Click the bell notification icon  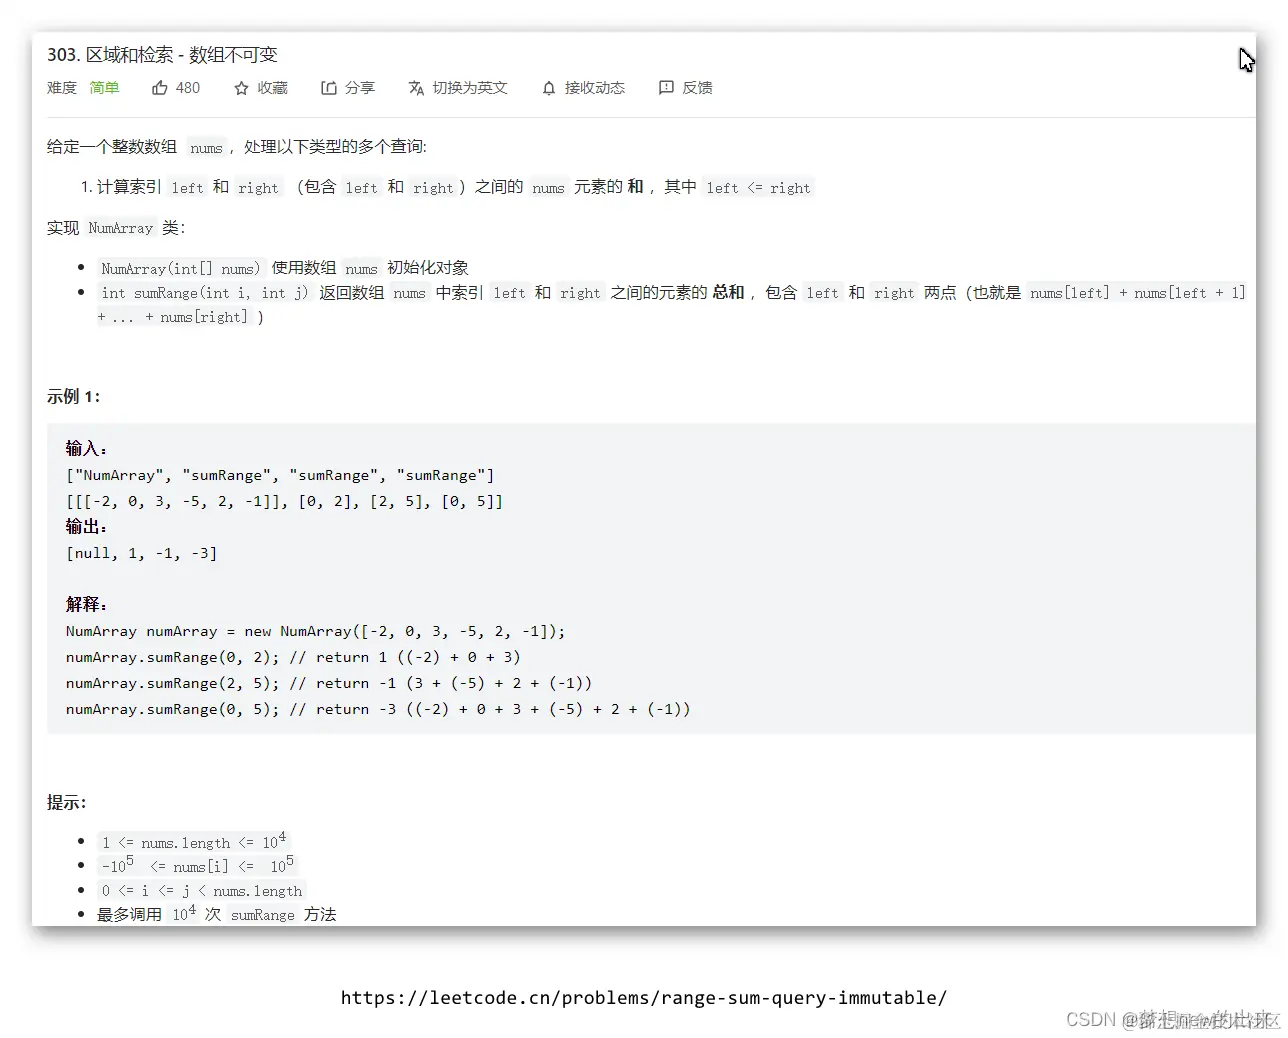[x=549, y=88]
